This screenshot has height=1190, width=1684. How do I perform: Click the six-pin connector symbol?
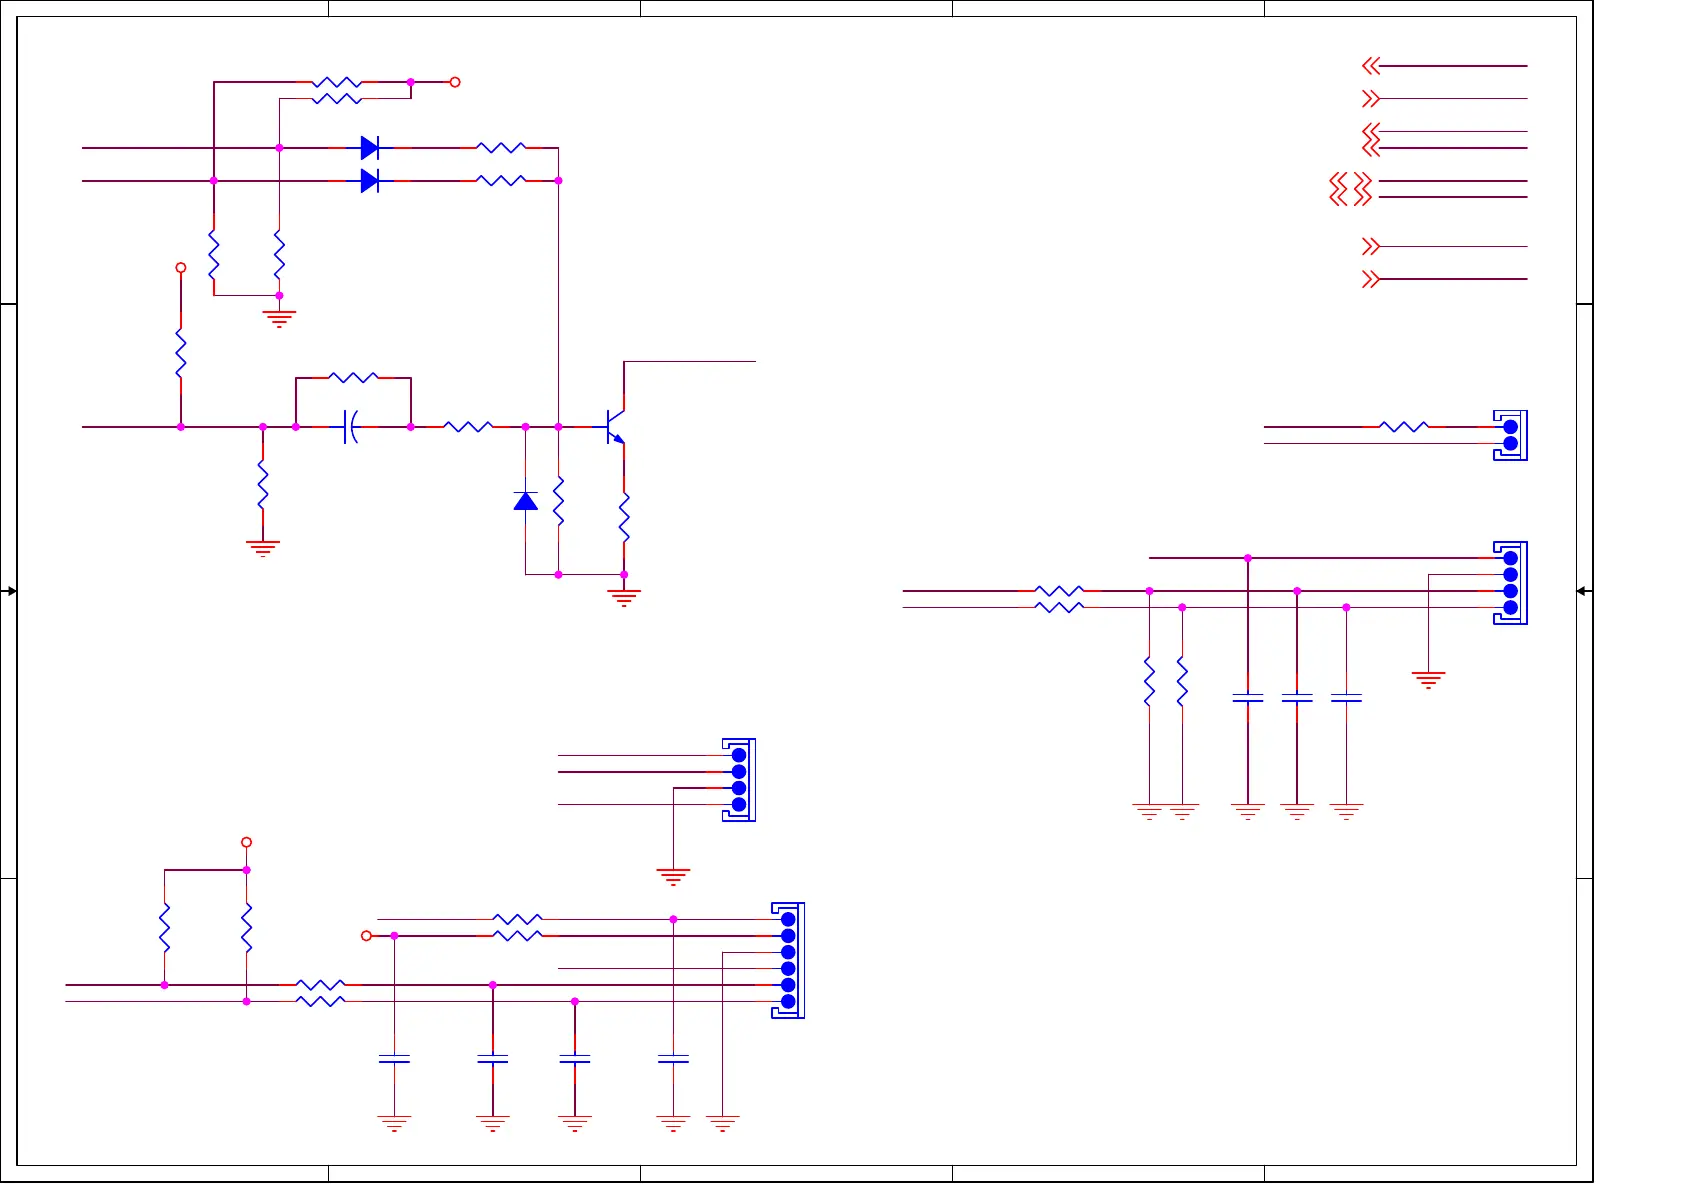click(788, 960)
